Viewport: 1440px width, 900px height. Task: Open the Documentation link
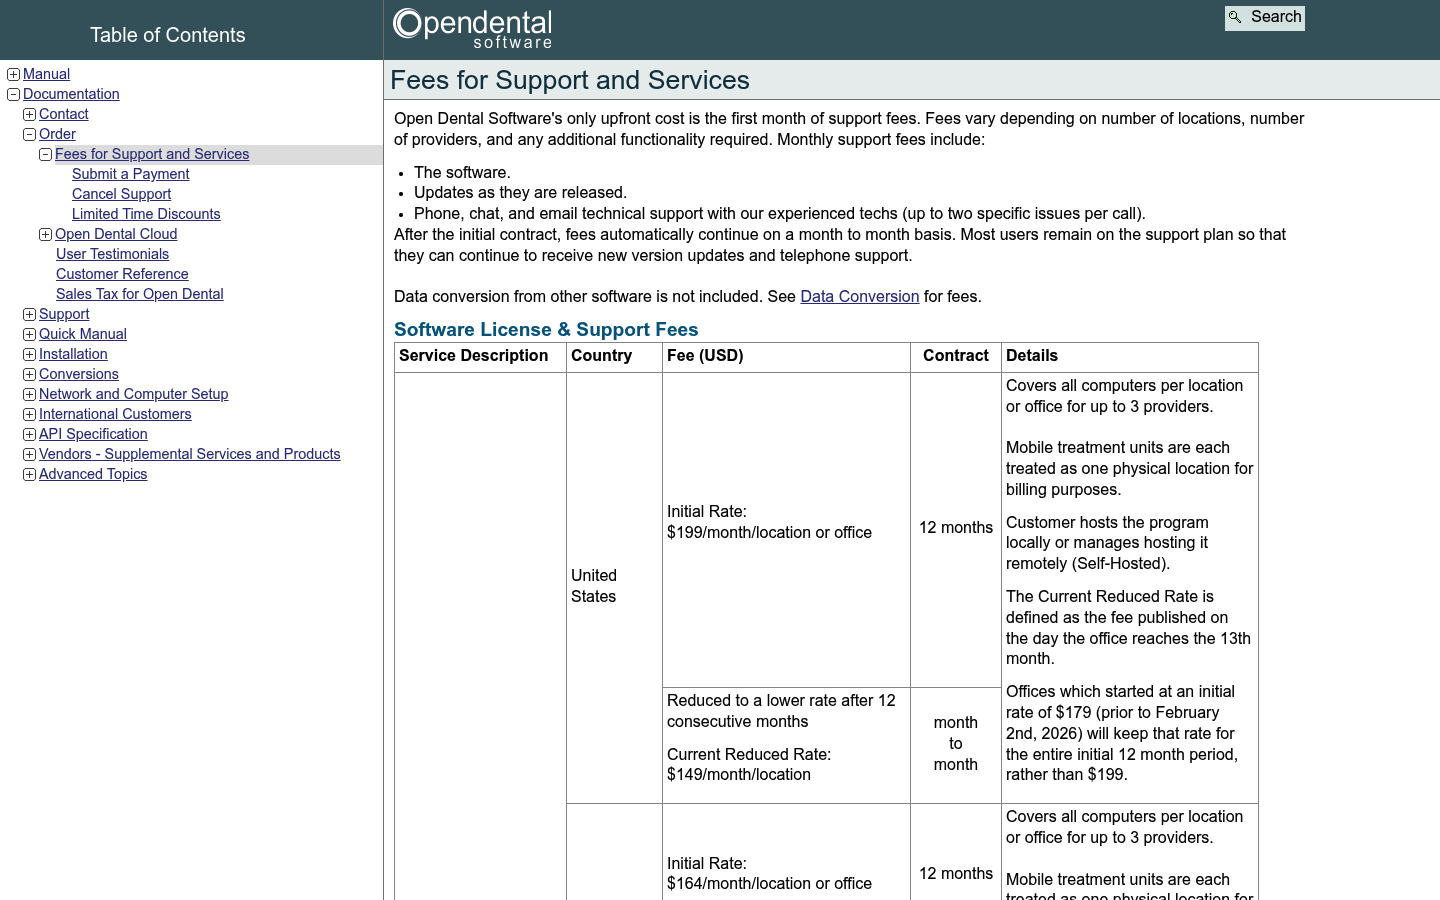(71, 94)
